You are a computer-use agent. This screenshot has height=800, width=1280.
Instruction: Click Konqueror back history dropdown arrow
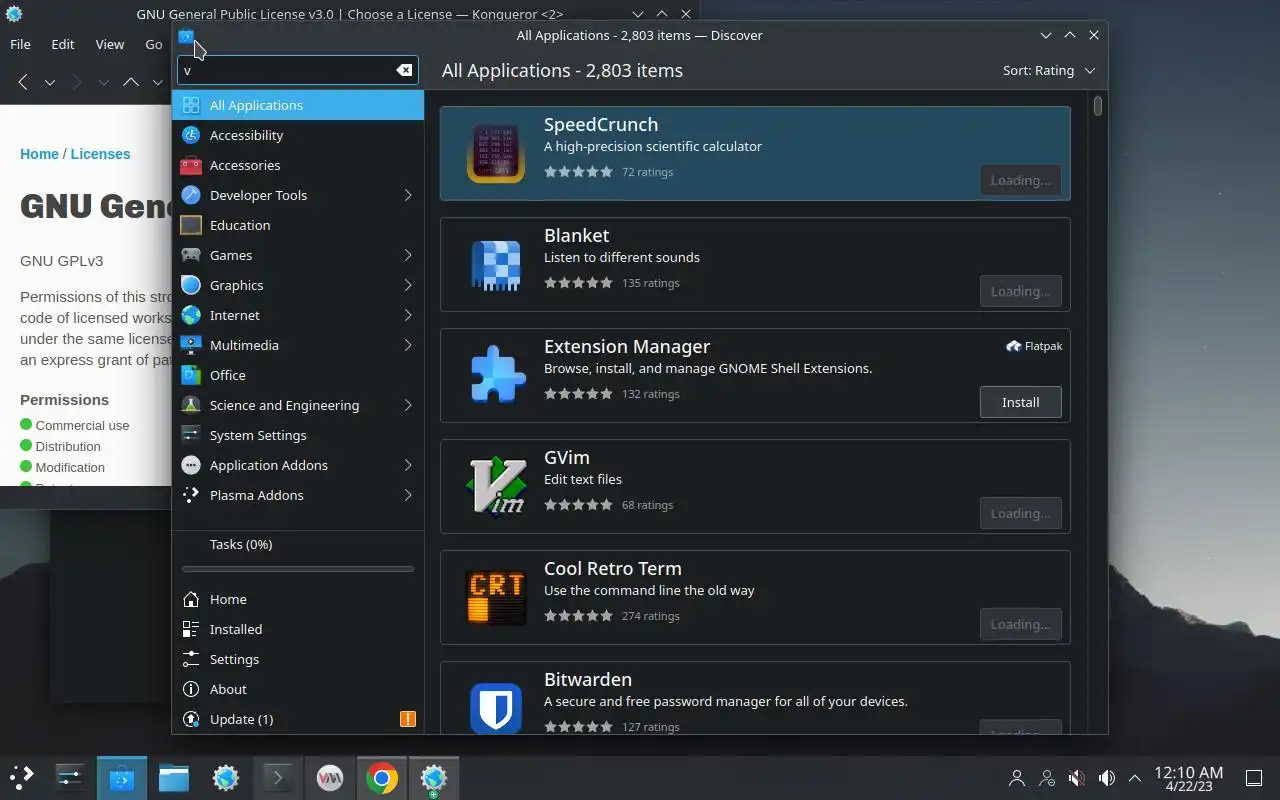pyautogui.click(x=49, y=82)
